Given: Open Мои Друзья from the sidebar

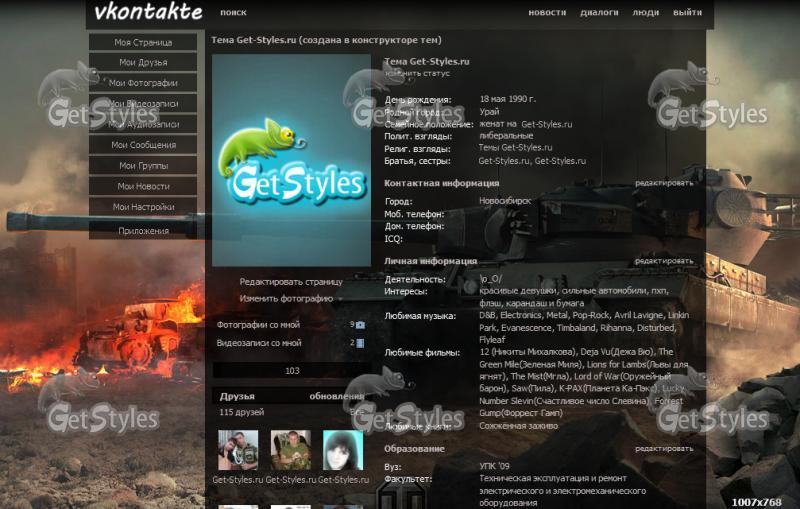Looking at the screenshot, I should click(x=143, y=63).
